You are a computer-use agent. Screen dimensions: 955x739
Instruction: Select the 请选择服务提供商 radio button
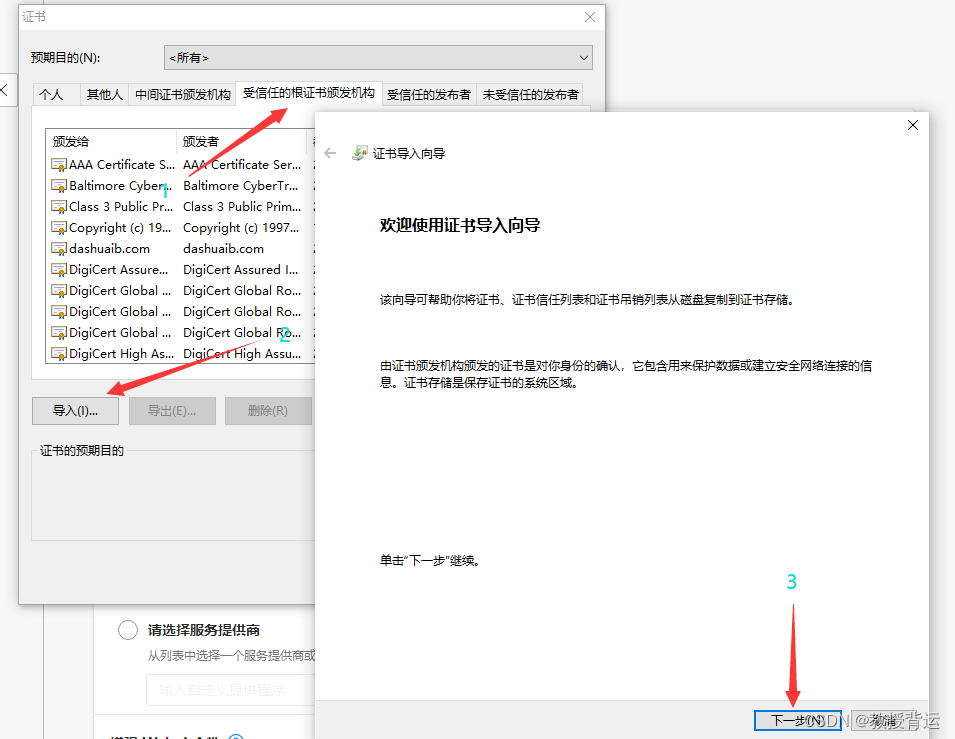click(128, 630)
